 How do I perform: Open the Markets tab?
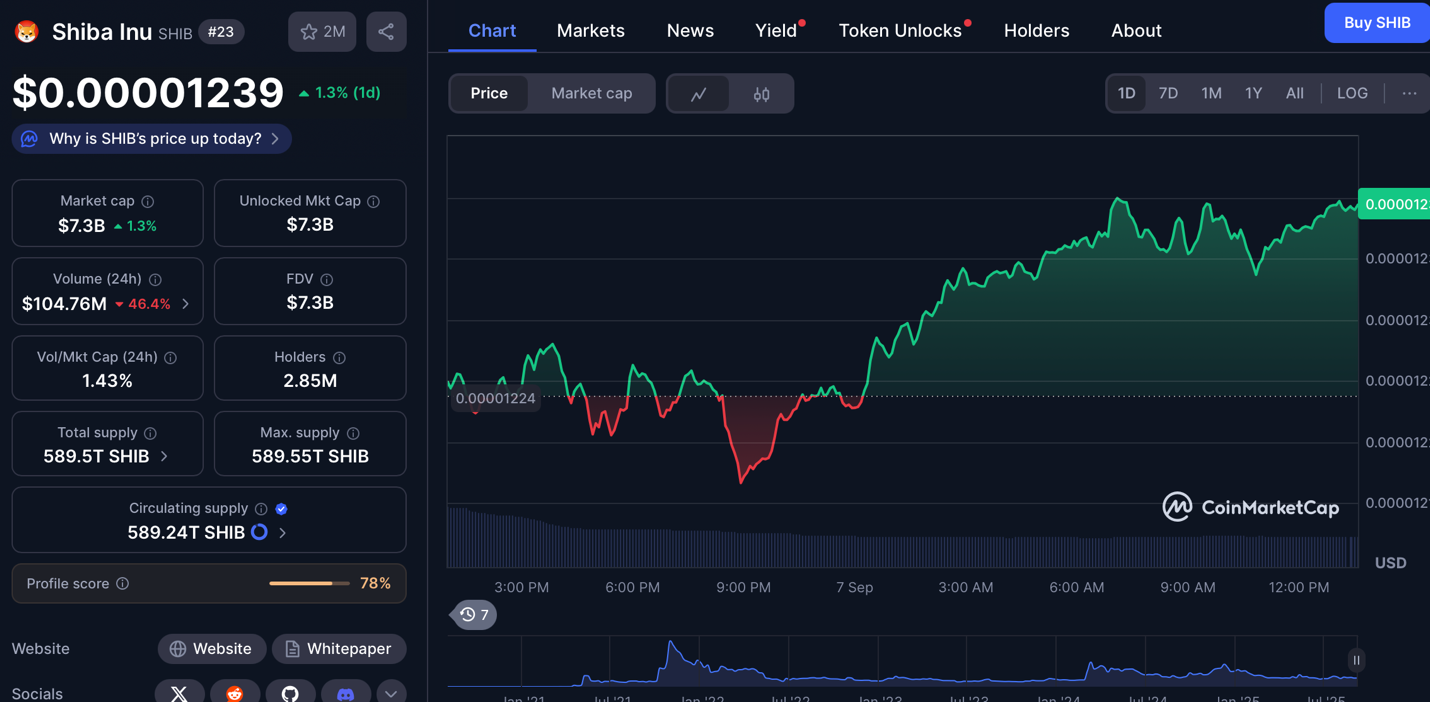(x=591, y=30)
